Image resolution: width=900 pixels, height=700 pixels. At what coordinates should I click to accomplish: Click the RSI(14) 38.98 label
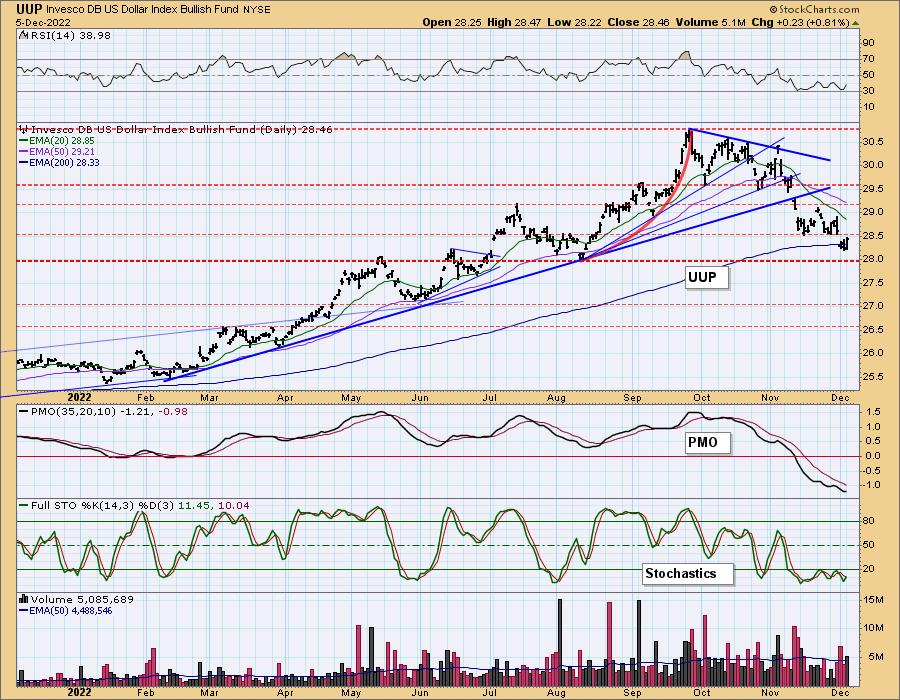click(x=65, y=36)
